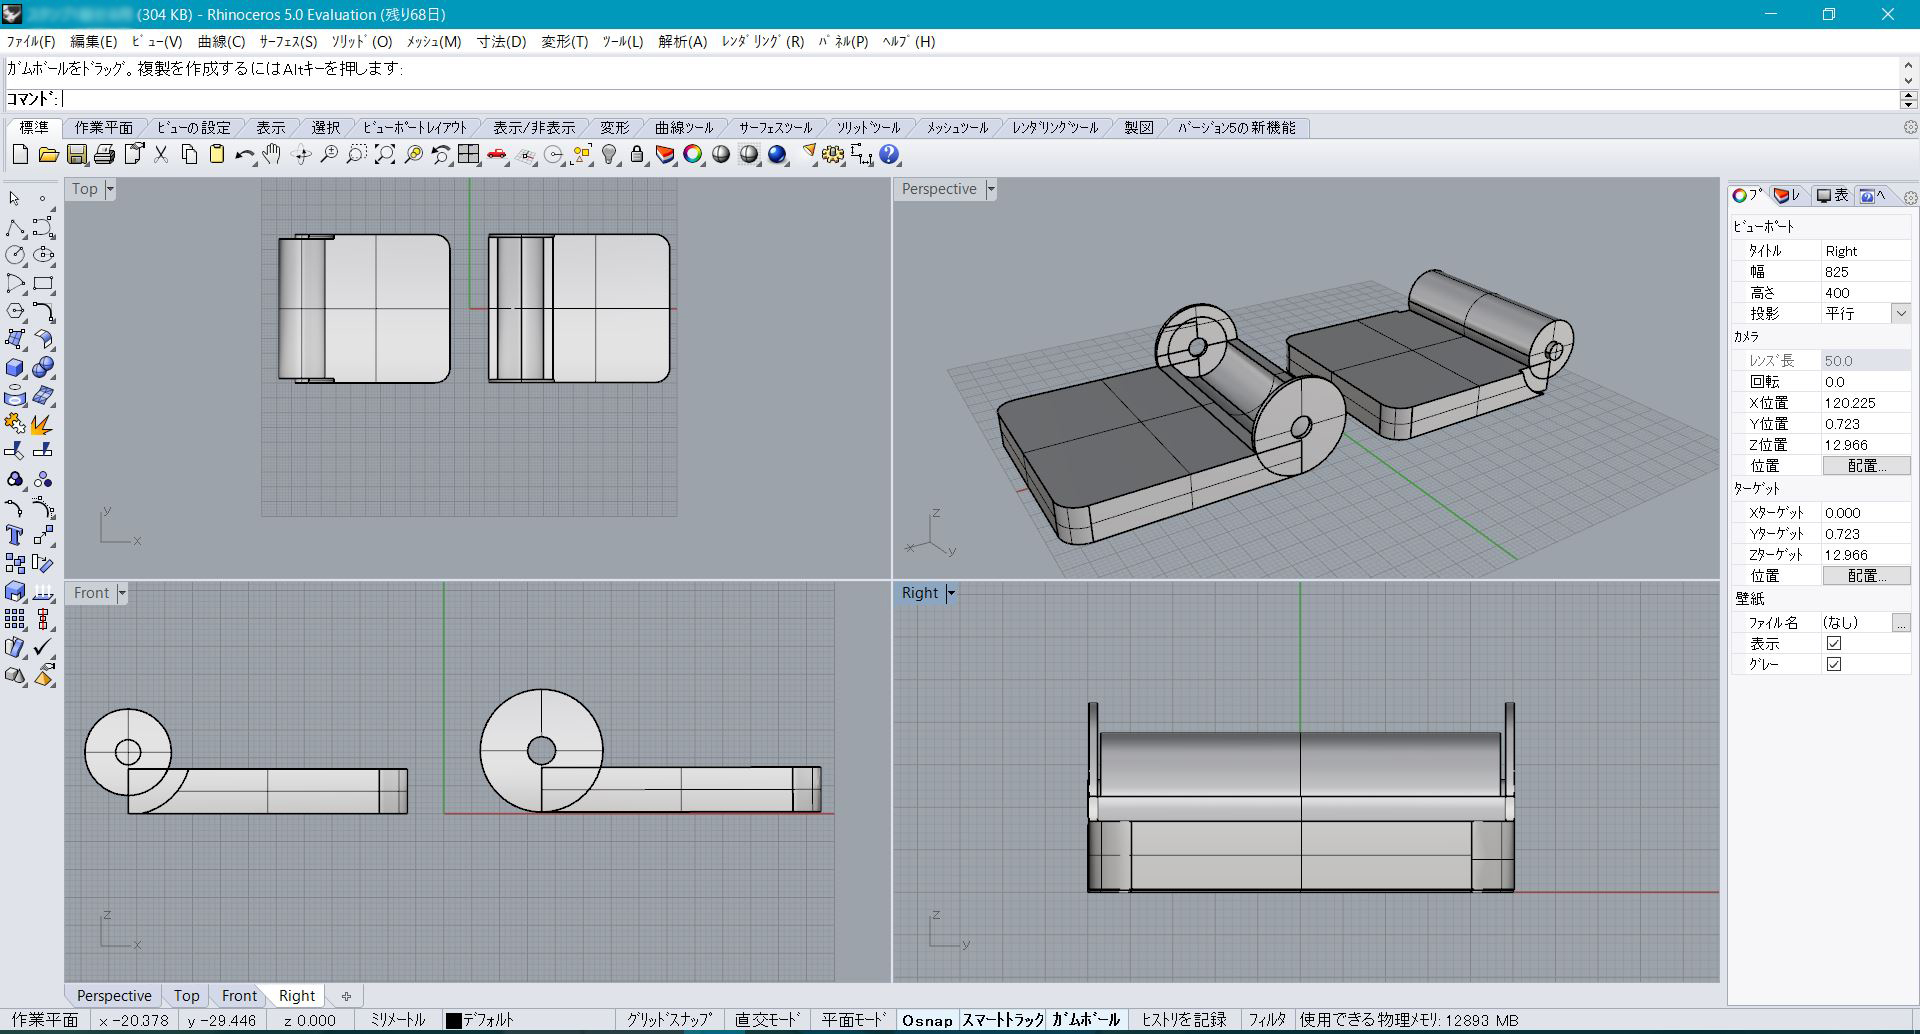Switch to the Perspective viewport tab at bottom
Image resolution: width=1920 pixels, height=1034 pixels.
114,996
